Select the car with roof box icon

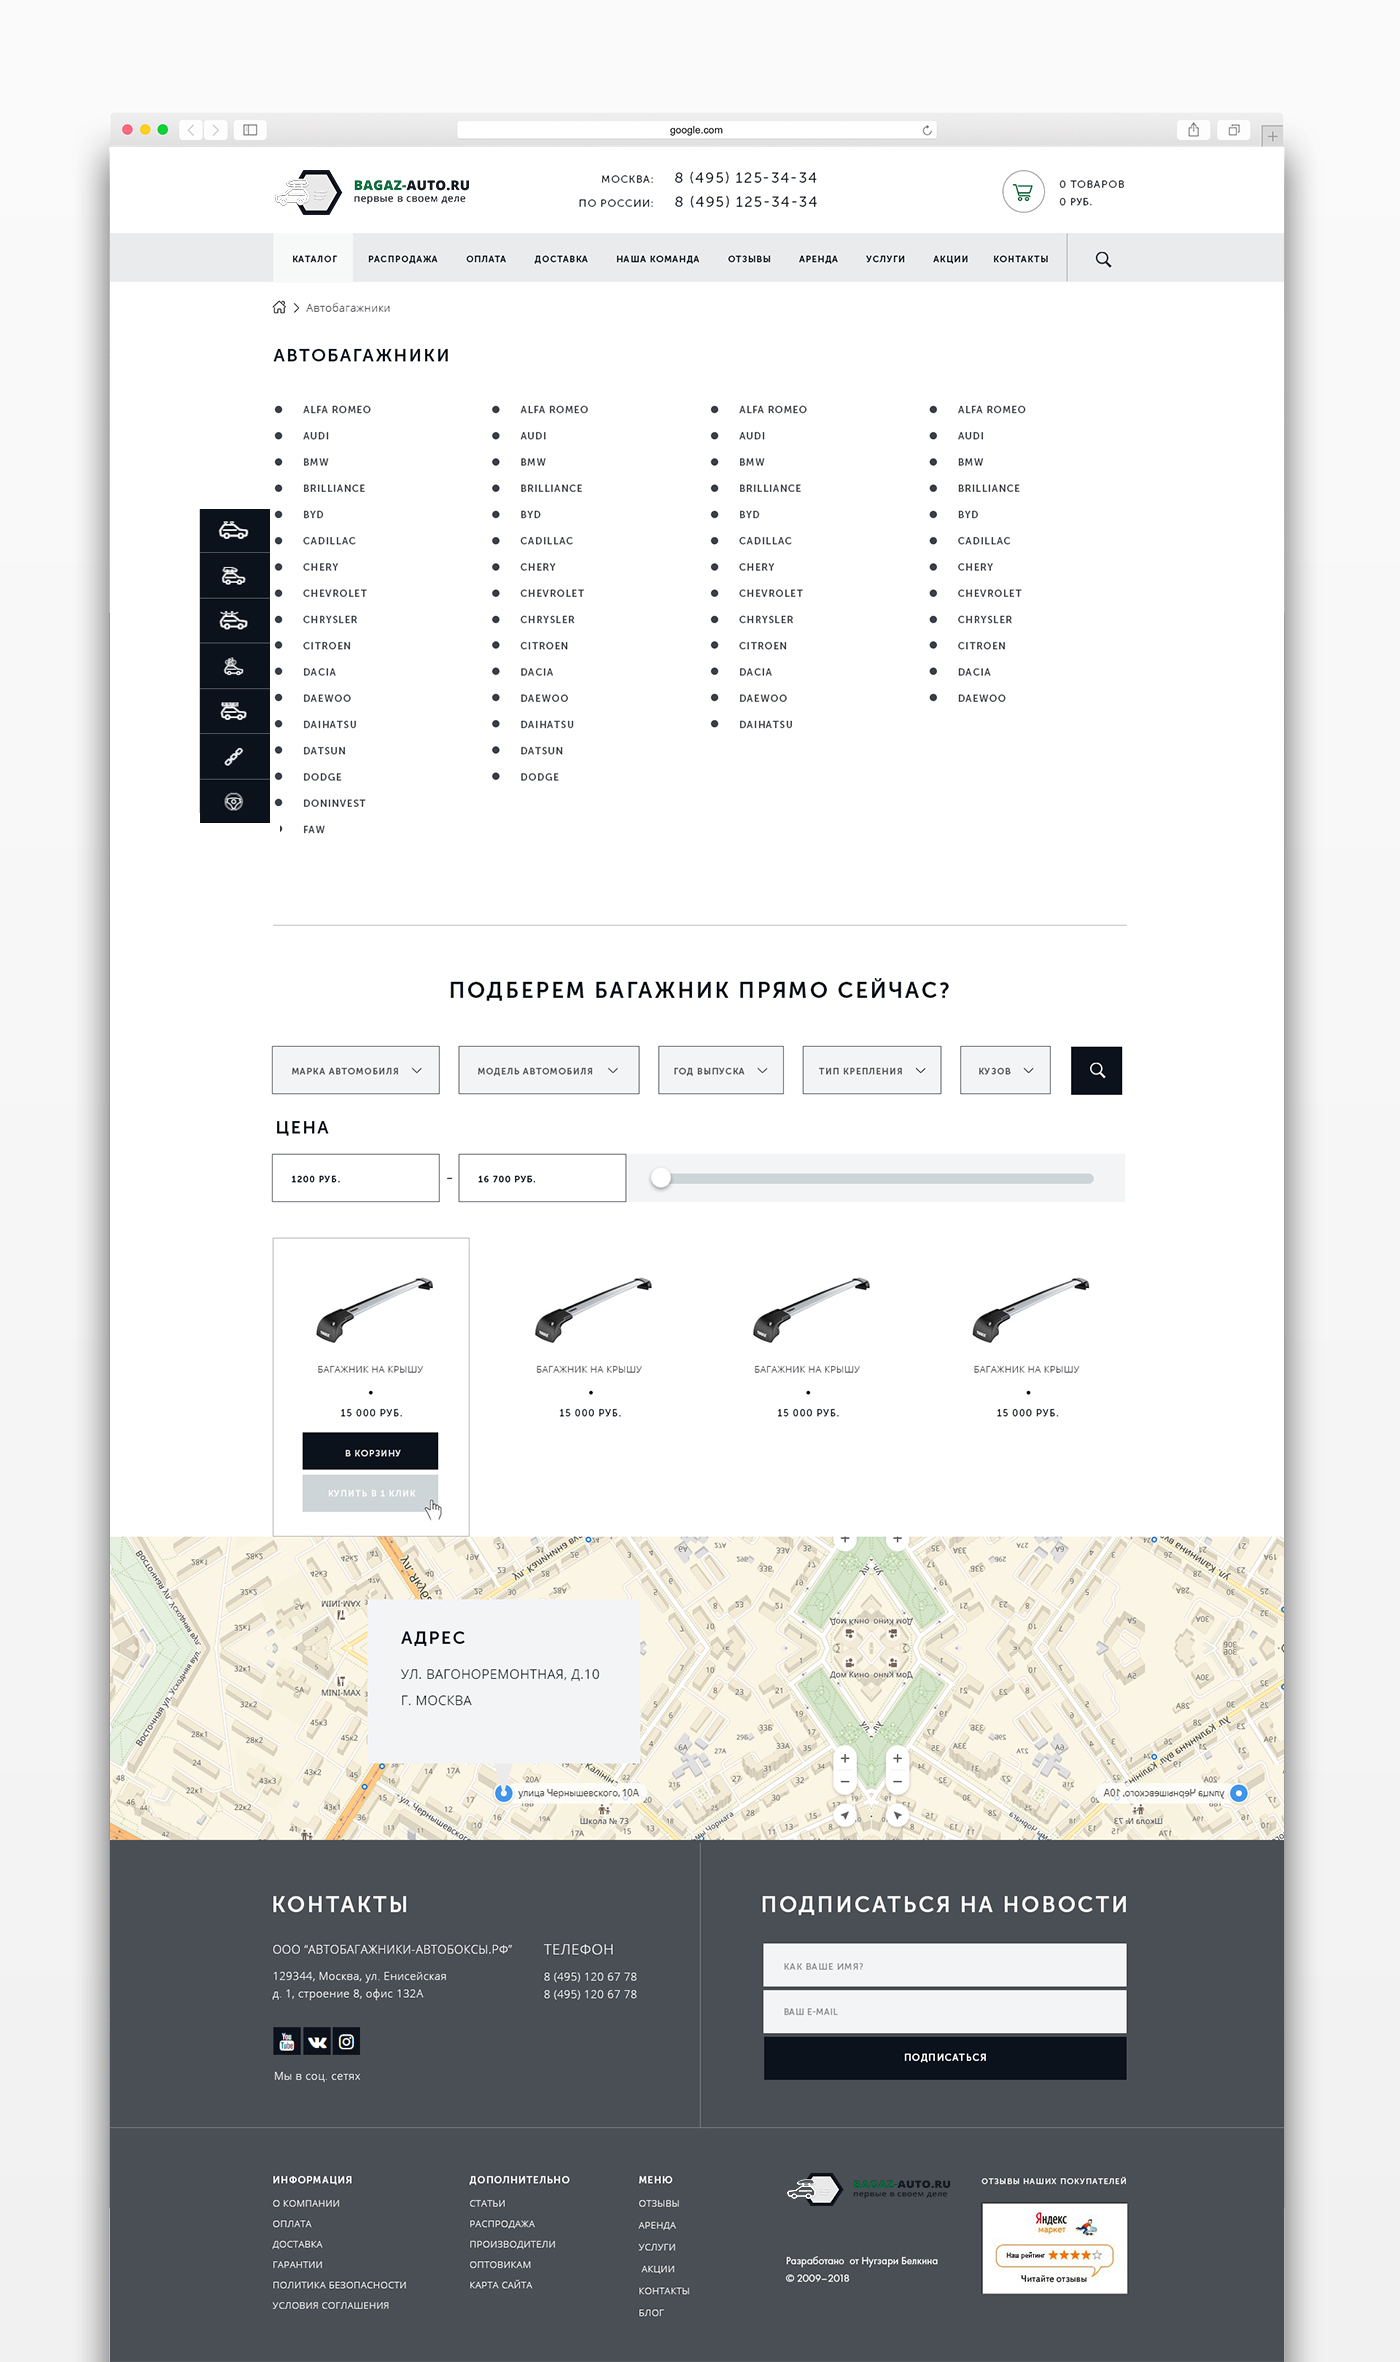tap(234, 576)
